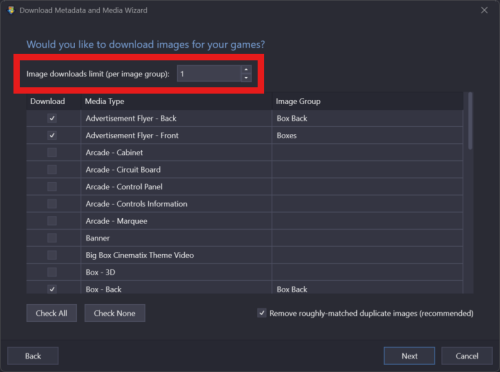Enable Arcade - Cabinet download checkbox
500x372 pixels.
(x=52, y=152)
